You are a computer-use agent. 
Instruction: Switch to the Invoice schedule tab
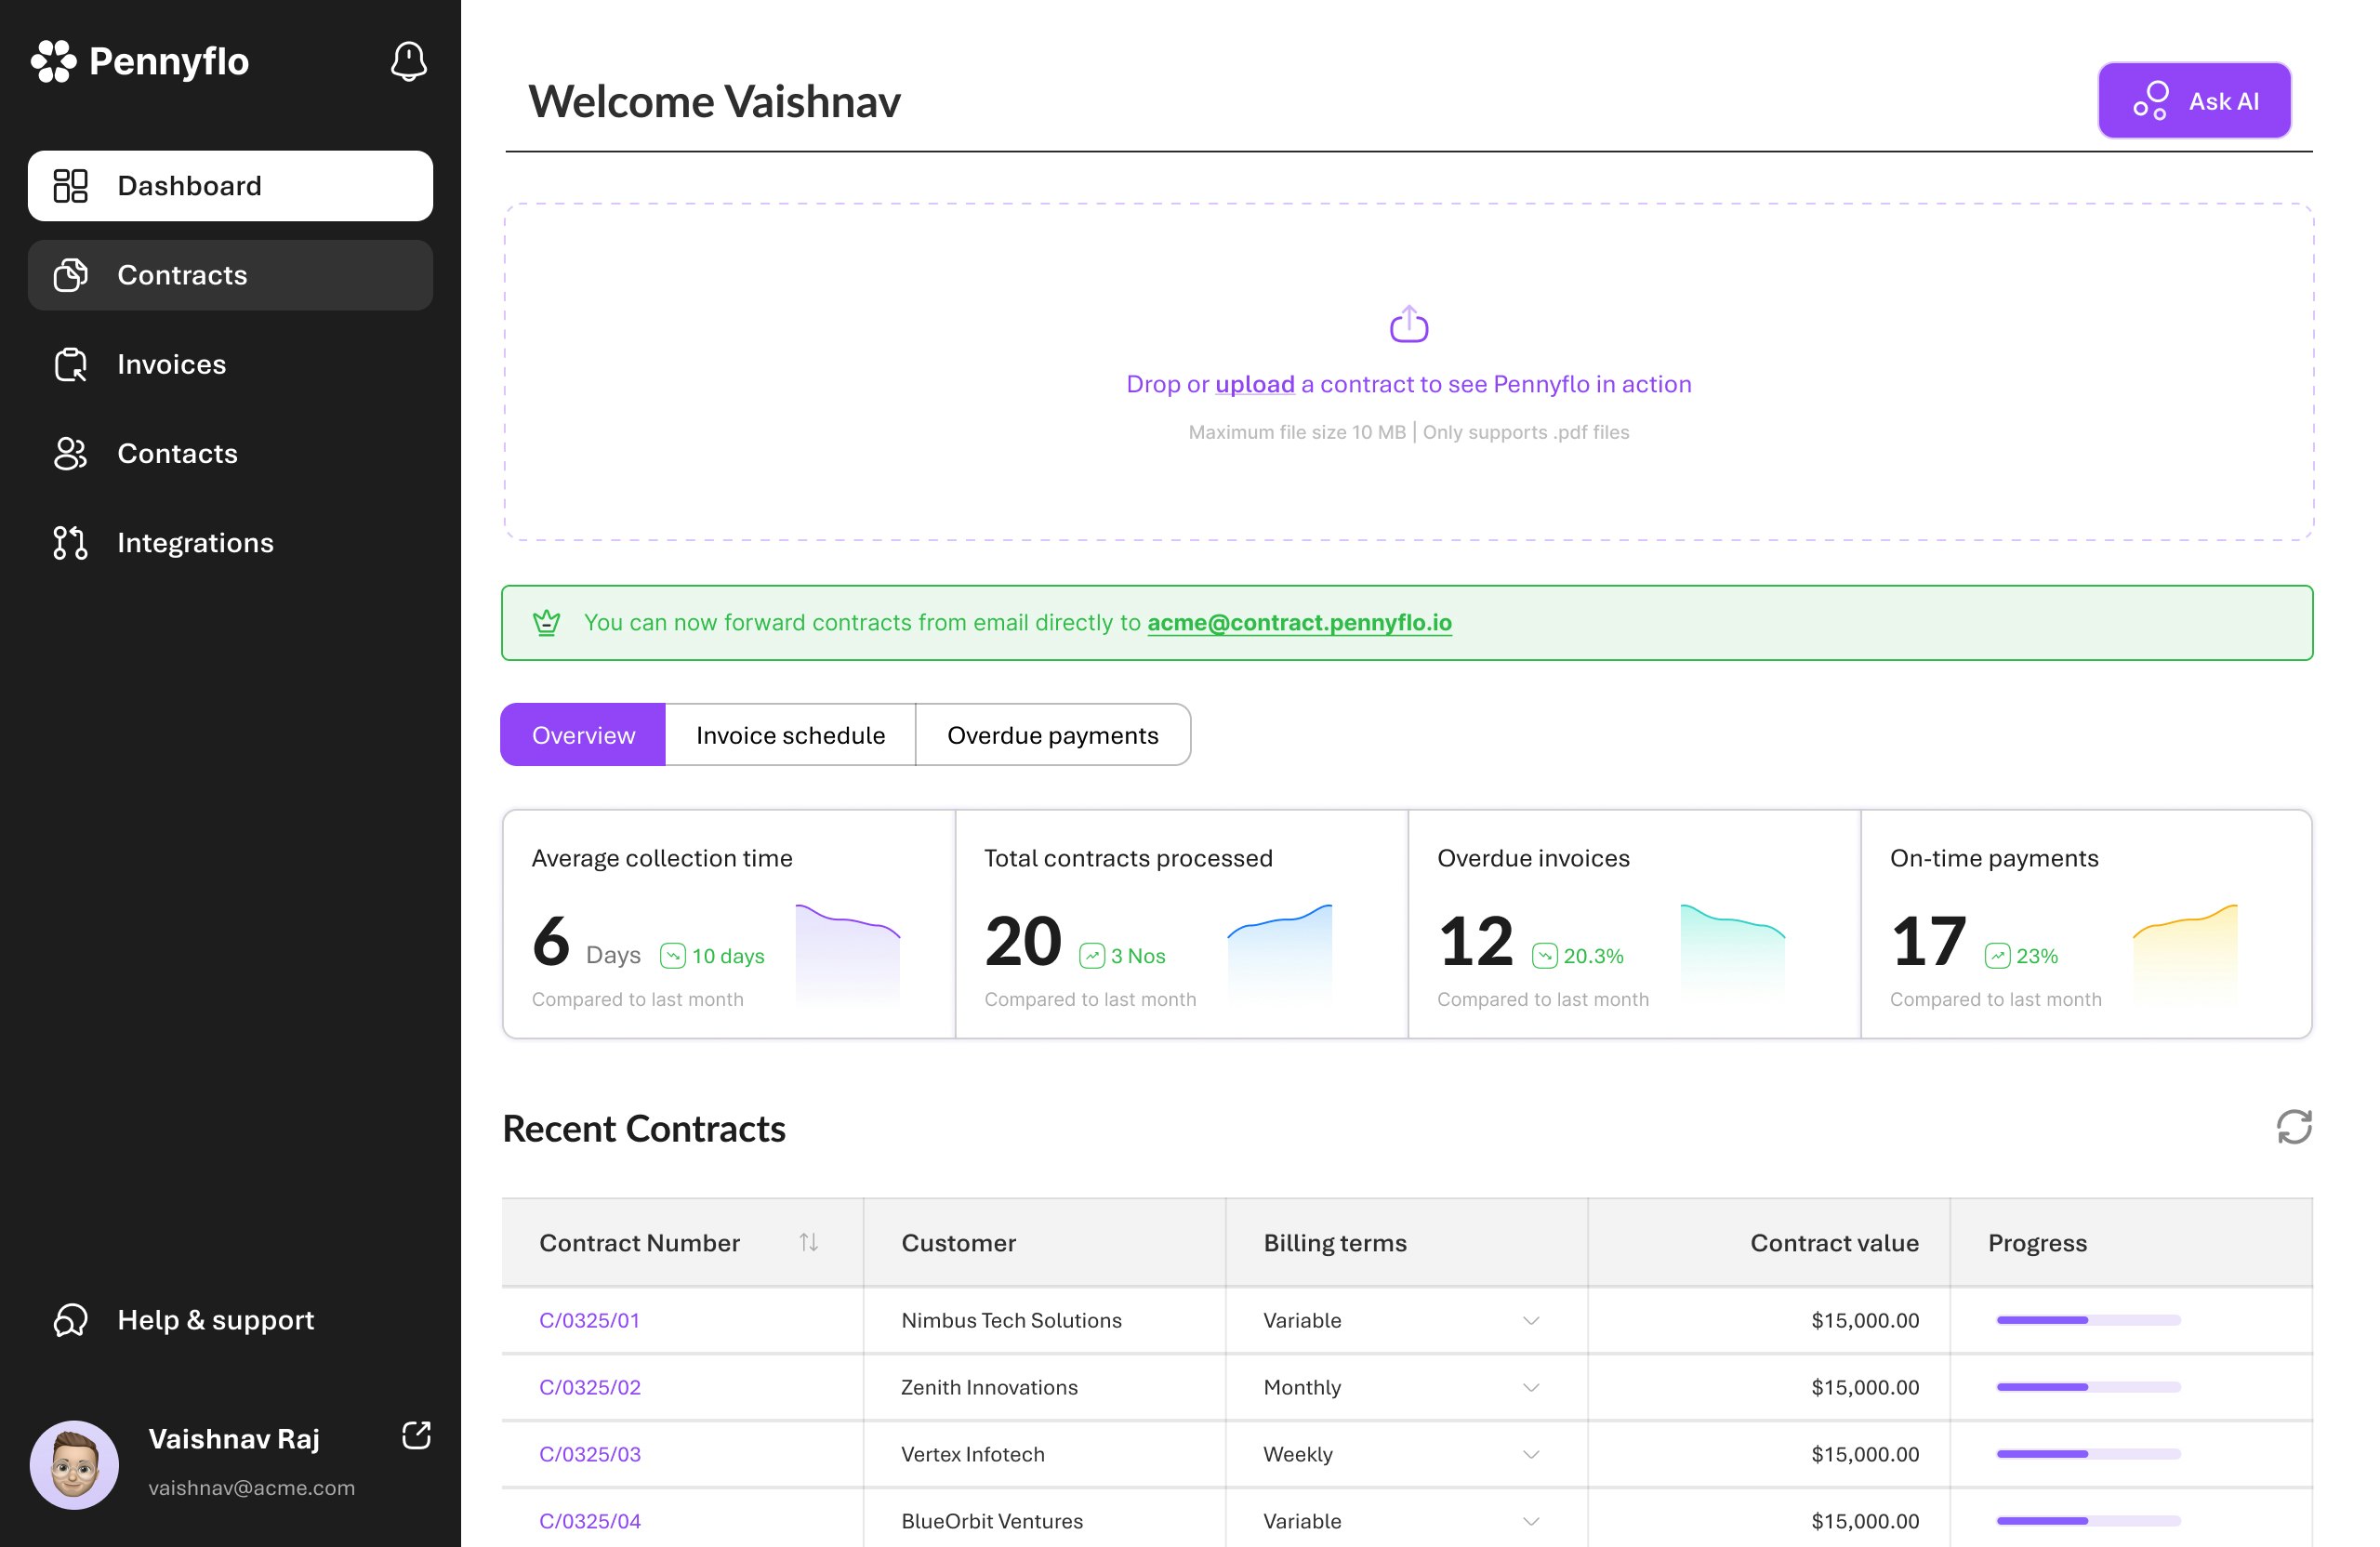point(790,735)
